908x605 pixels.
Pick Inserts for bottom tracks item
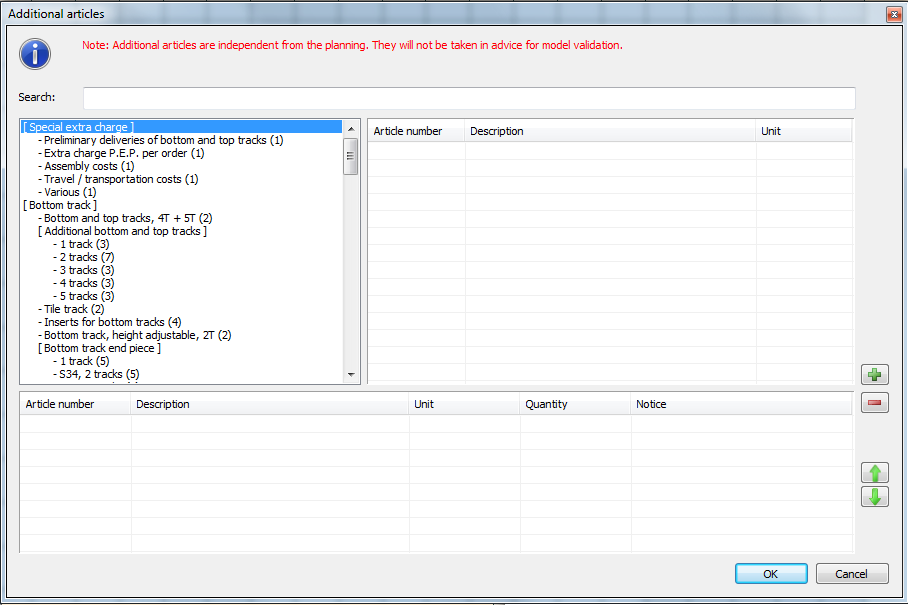112,322
